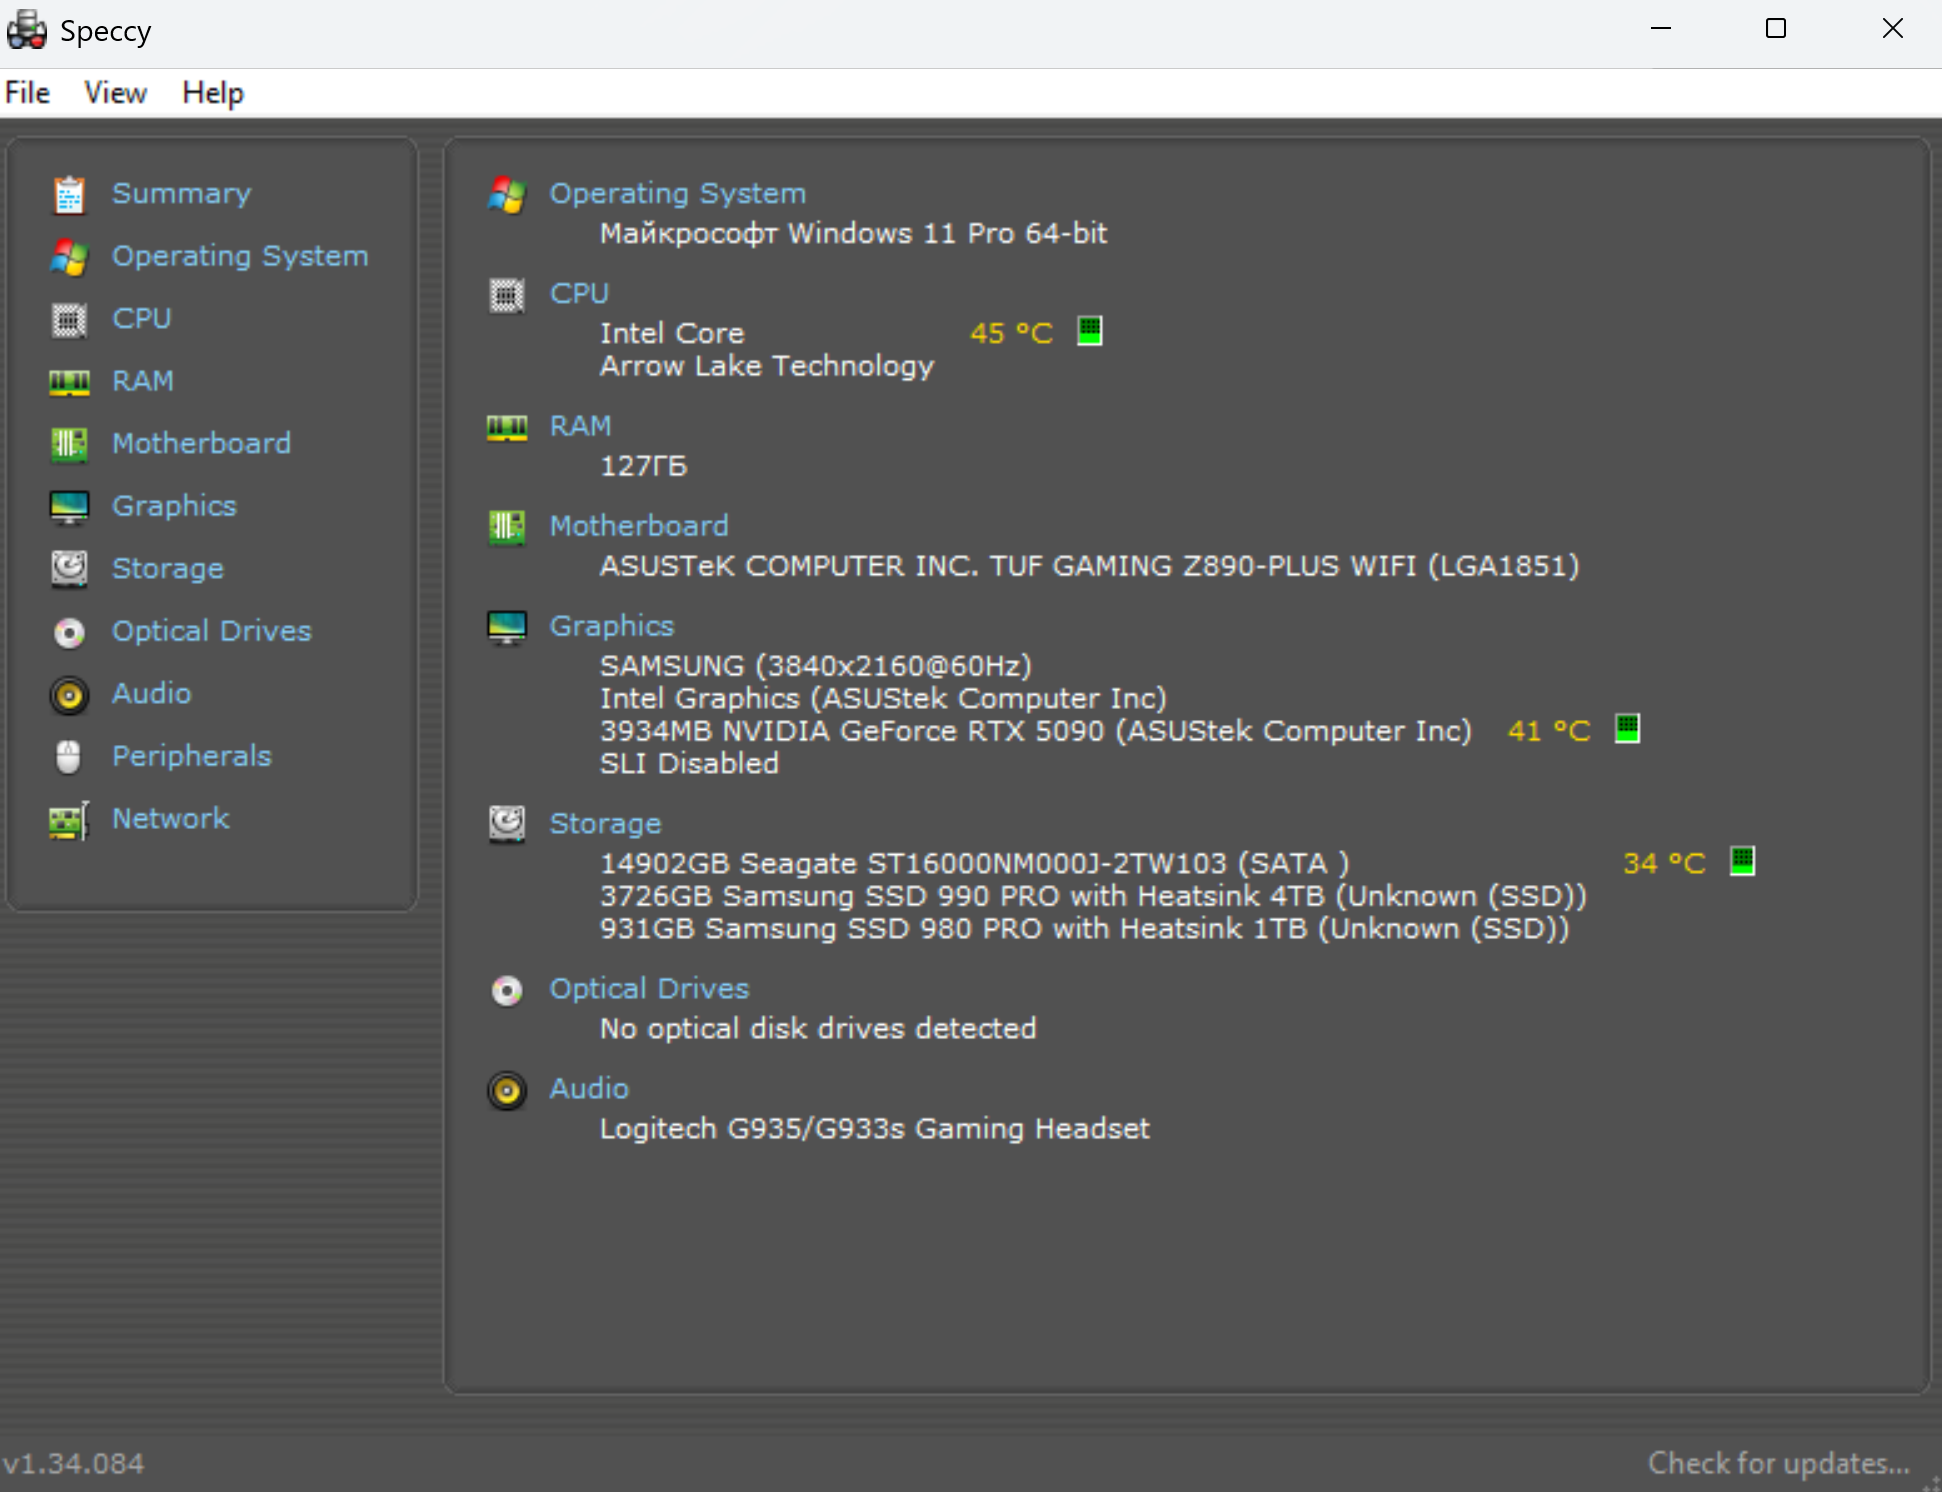
Task: Click the 127ГБ RAM value
Action: tap(643, 467)
